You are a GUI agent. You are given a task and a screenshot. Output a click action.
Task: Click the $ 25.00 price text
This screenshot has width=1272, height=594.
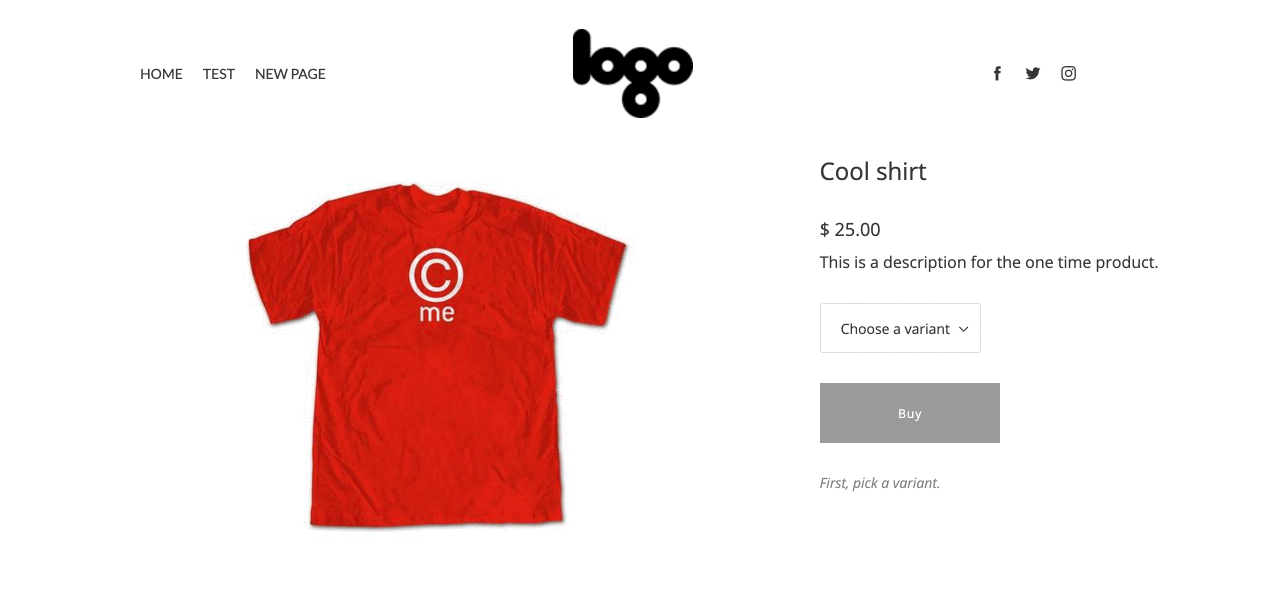(850, 229)
